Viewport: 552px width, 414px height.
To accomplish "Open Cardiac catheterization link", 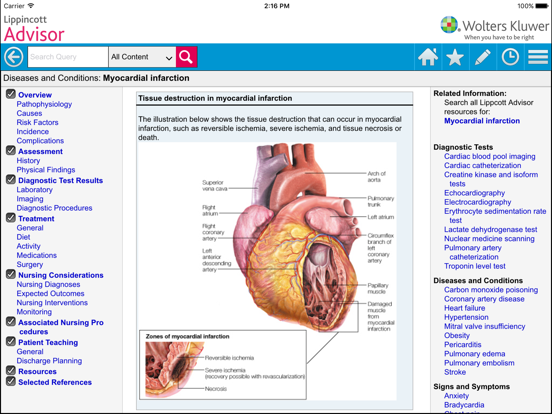I will [x=483, y=165].
